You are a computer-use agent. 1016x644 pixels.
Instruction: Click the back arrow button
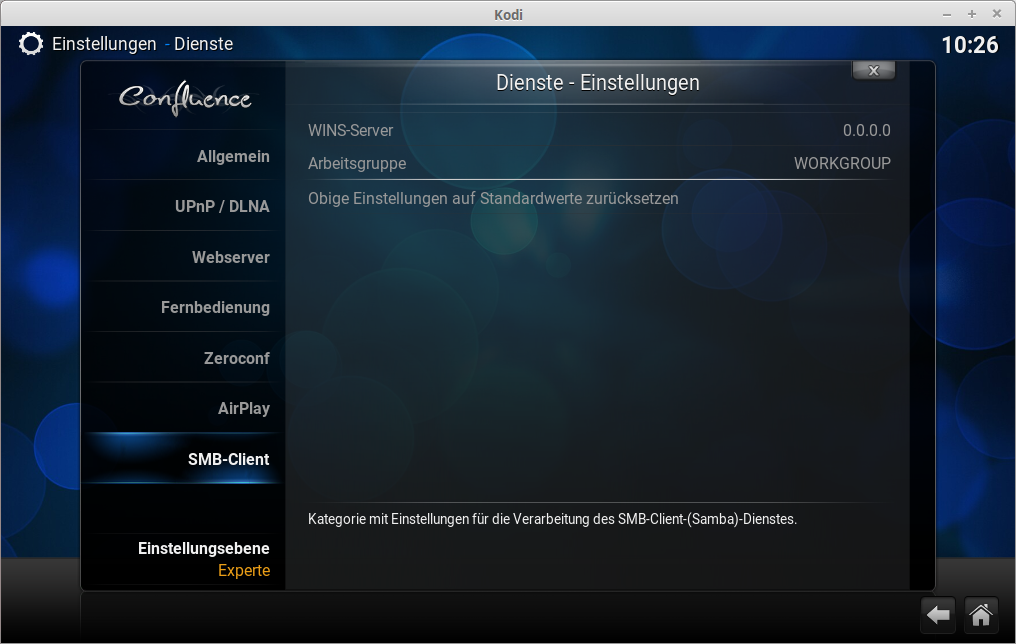pyautogui.click(x=937, y=615)
